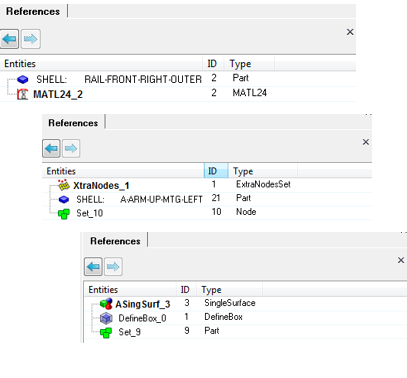
Task: Select the SHELL: A-ARM-UP-MTG-LEFT row
Action: point(207,199)
